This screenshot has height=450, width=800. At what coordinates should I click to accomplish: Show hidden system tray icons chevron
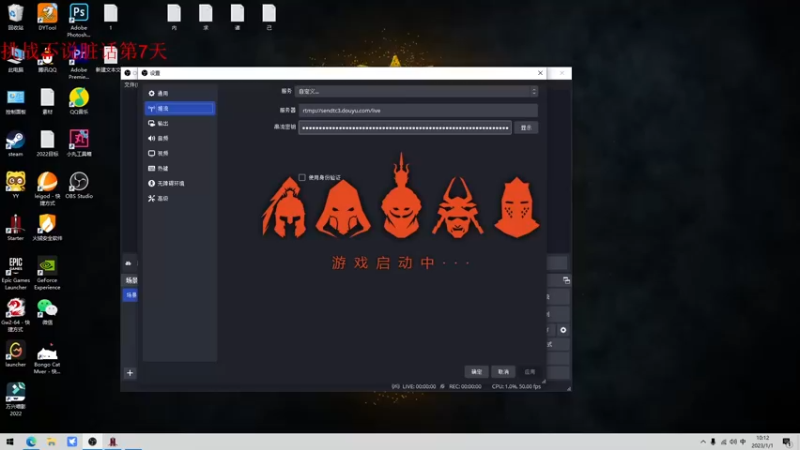coord(703,442)
